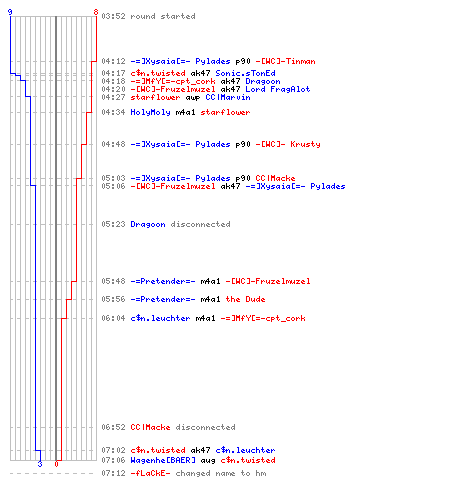The height and width of the screenshot is (500, 450).
Task: Select Wagenhe[BAER] in the 07:06 aug kill
Action: click(x=163, y=460)
